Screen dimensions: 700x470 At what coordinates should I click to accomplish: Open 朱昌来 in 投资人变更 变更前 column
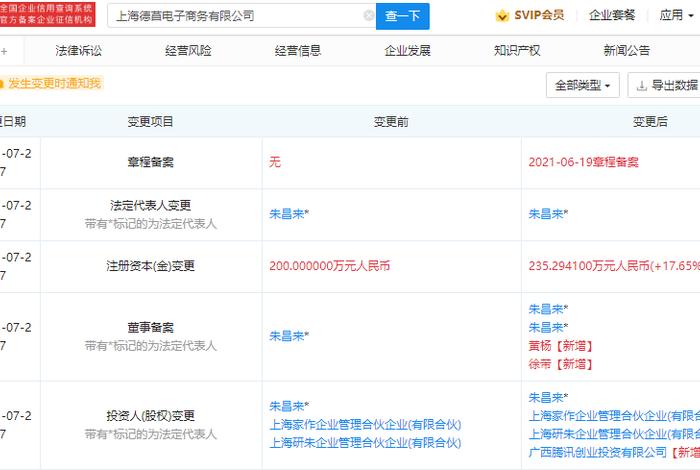pos(289,406)
